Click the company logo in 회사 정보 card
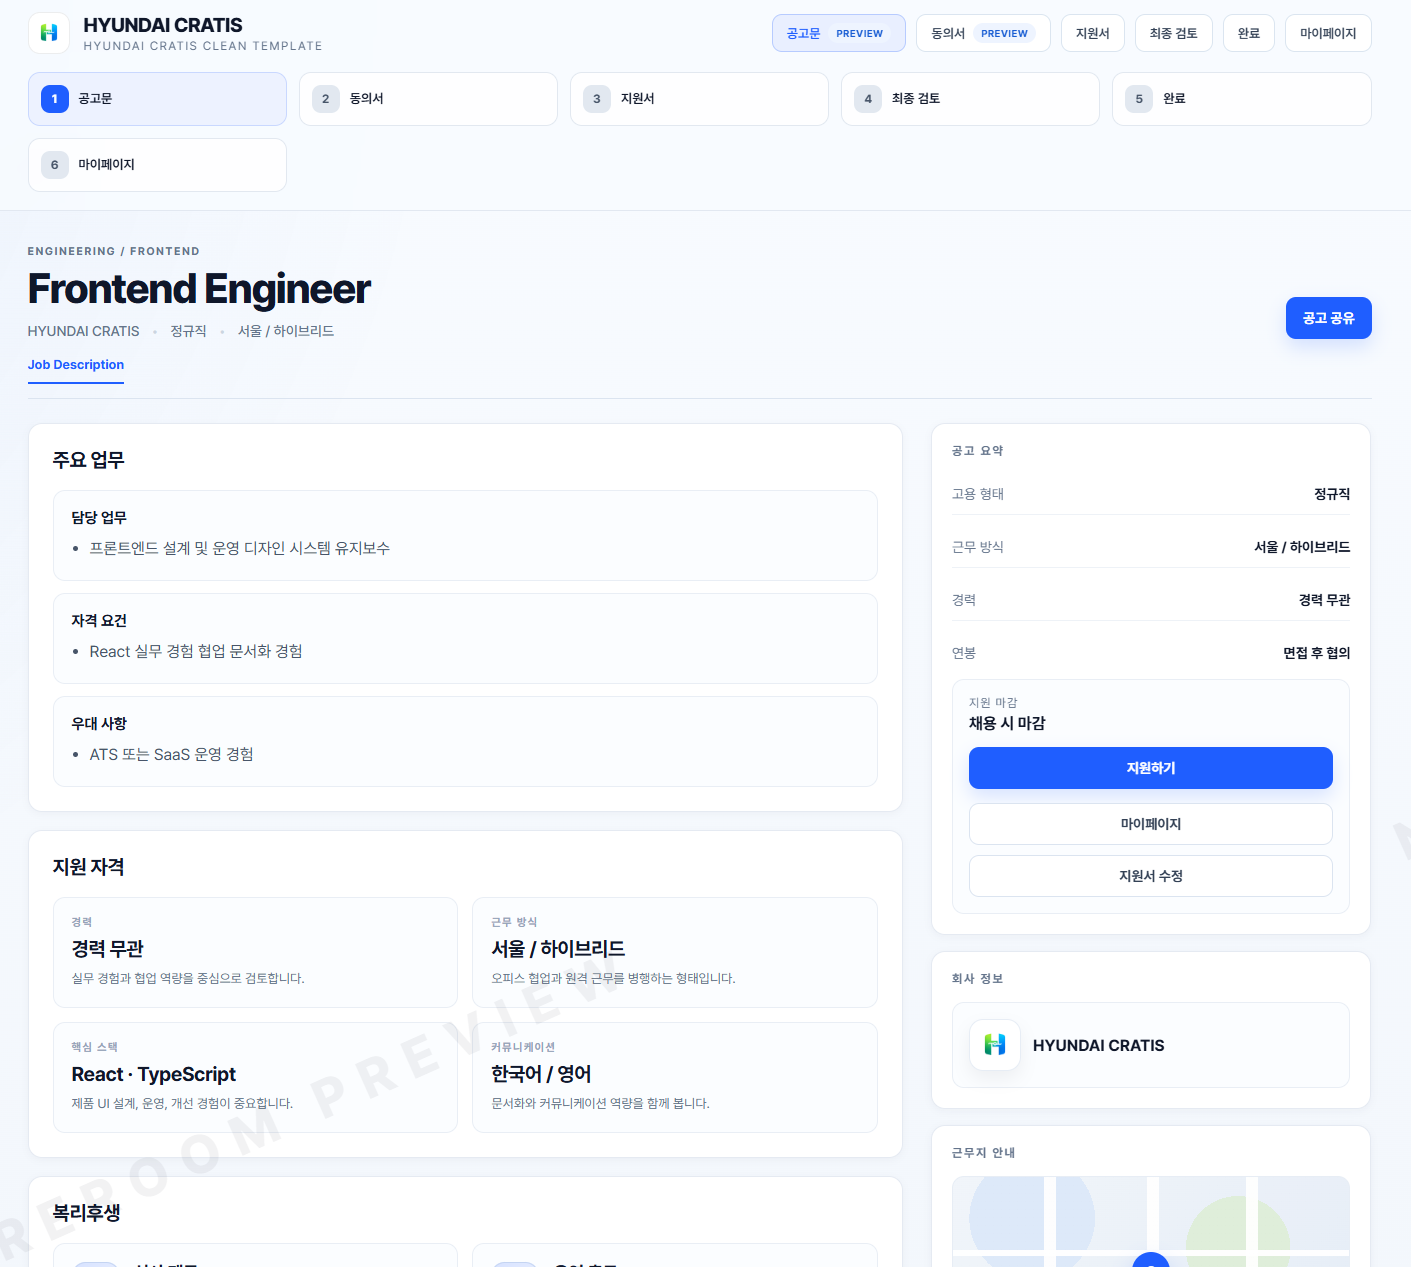Viewport: 1411px width, 1267px height. coord(995,1045)
